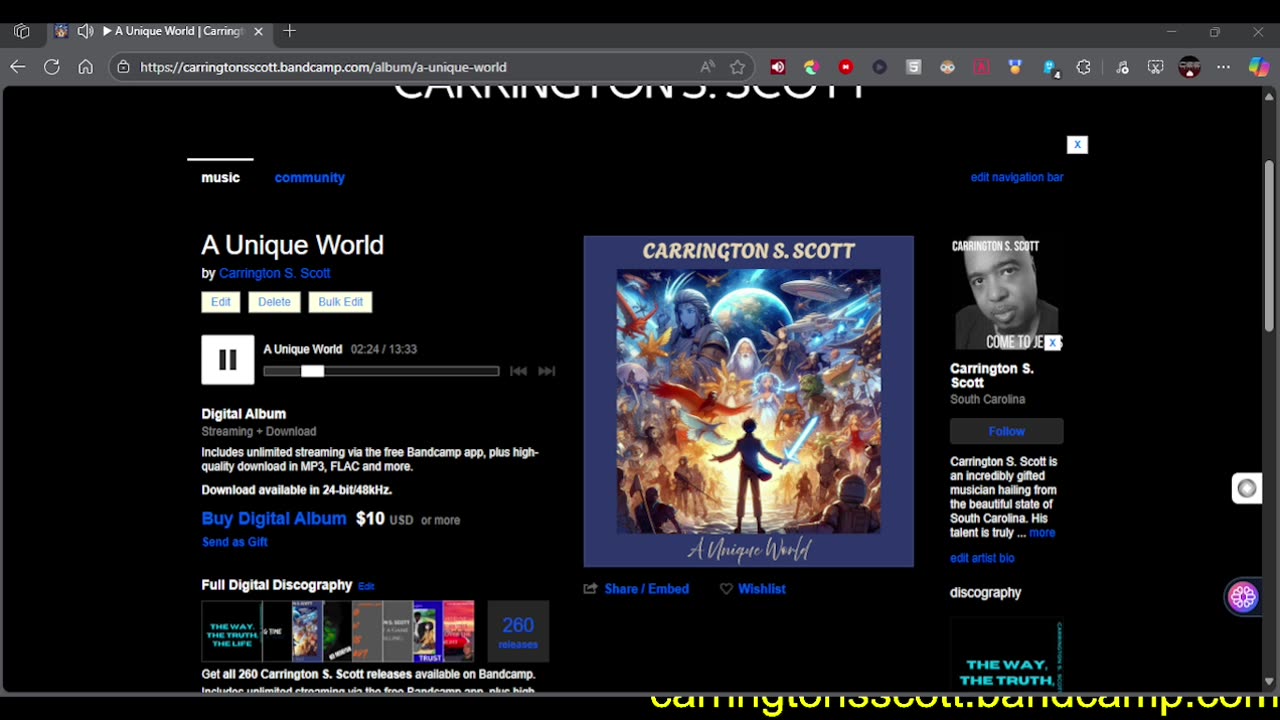Viewport: 1280px width, 720px height.
Task: Add this page to favorites
Action: [x=737, y=67]
